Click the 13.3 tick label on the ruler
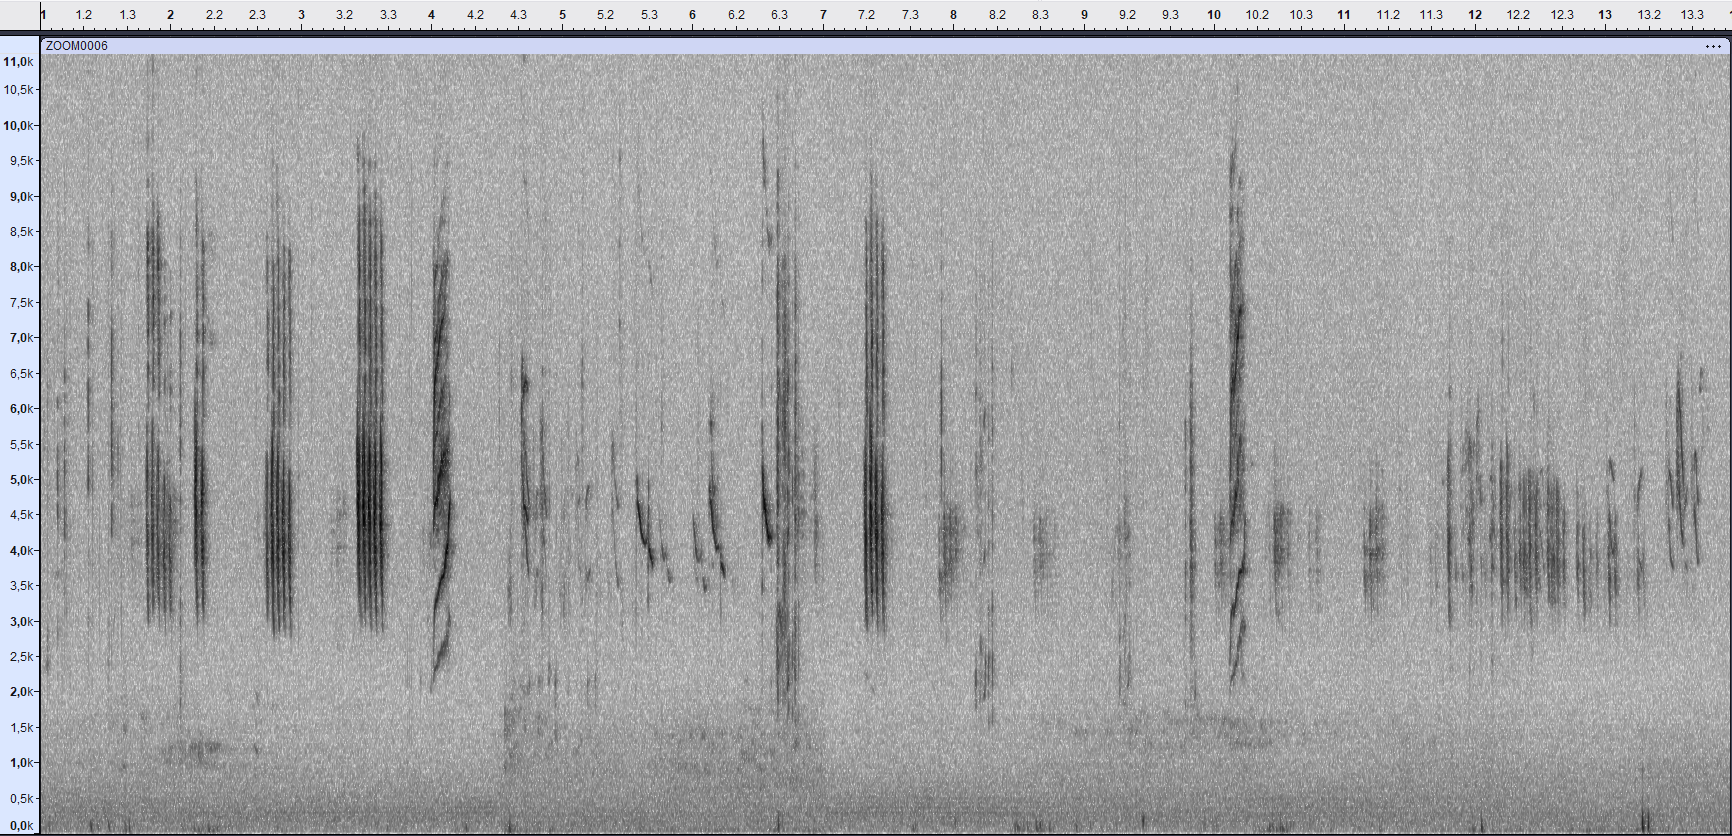Screen dimensions: 1732x836 pyautogui.click(x=1692, y=15)
